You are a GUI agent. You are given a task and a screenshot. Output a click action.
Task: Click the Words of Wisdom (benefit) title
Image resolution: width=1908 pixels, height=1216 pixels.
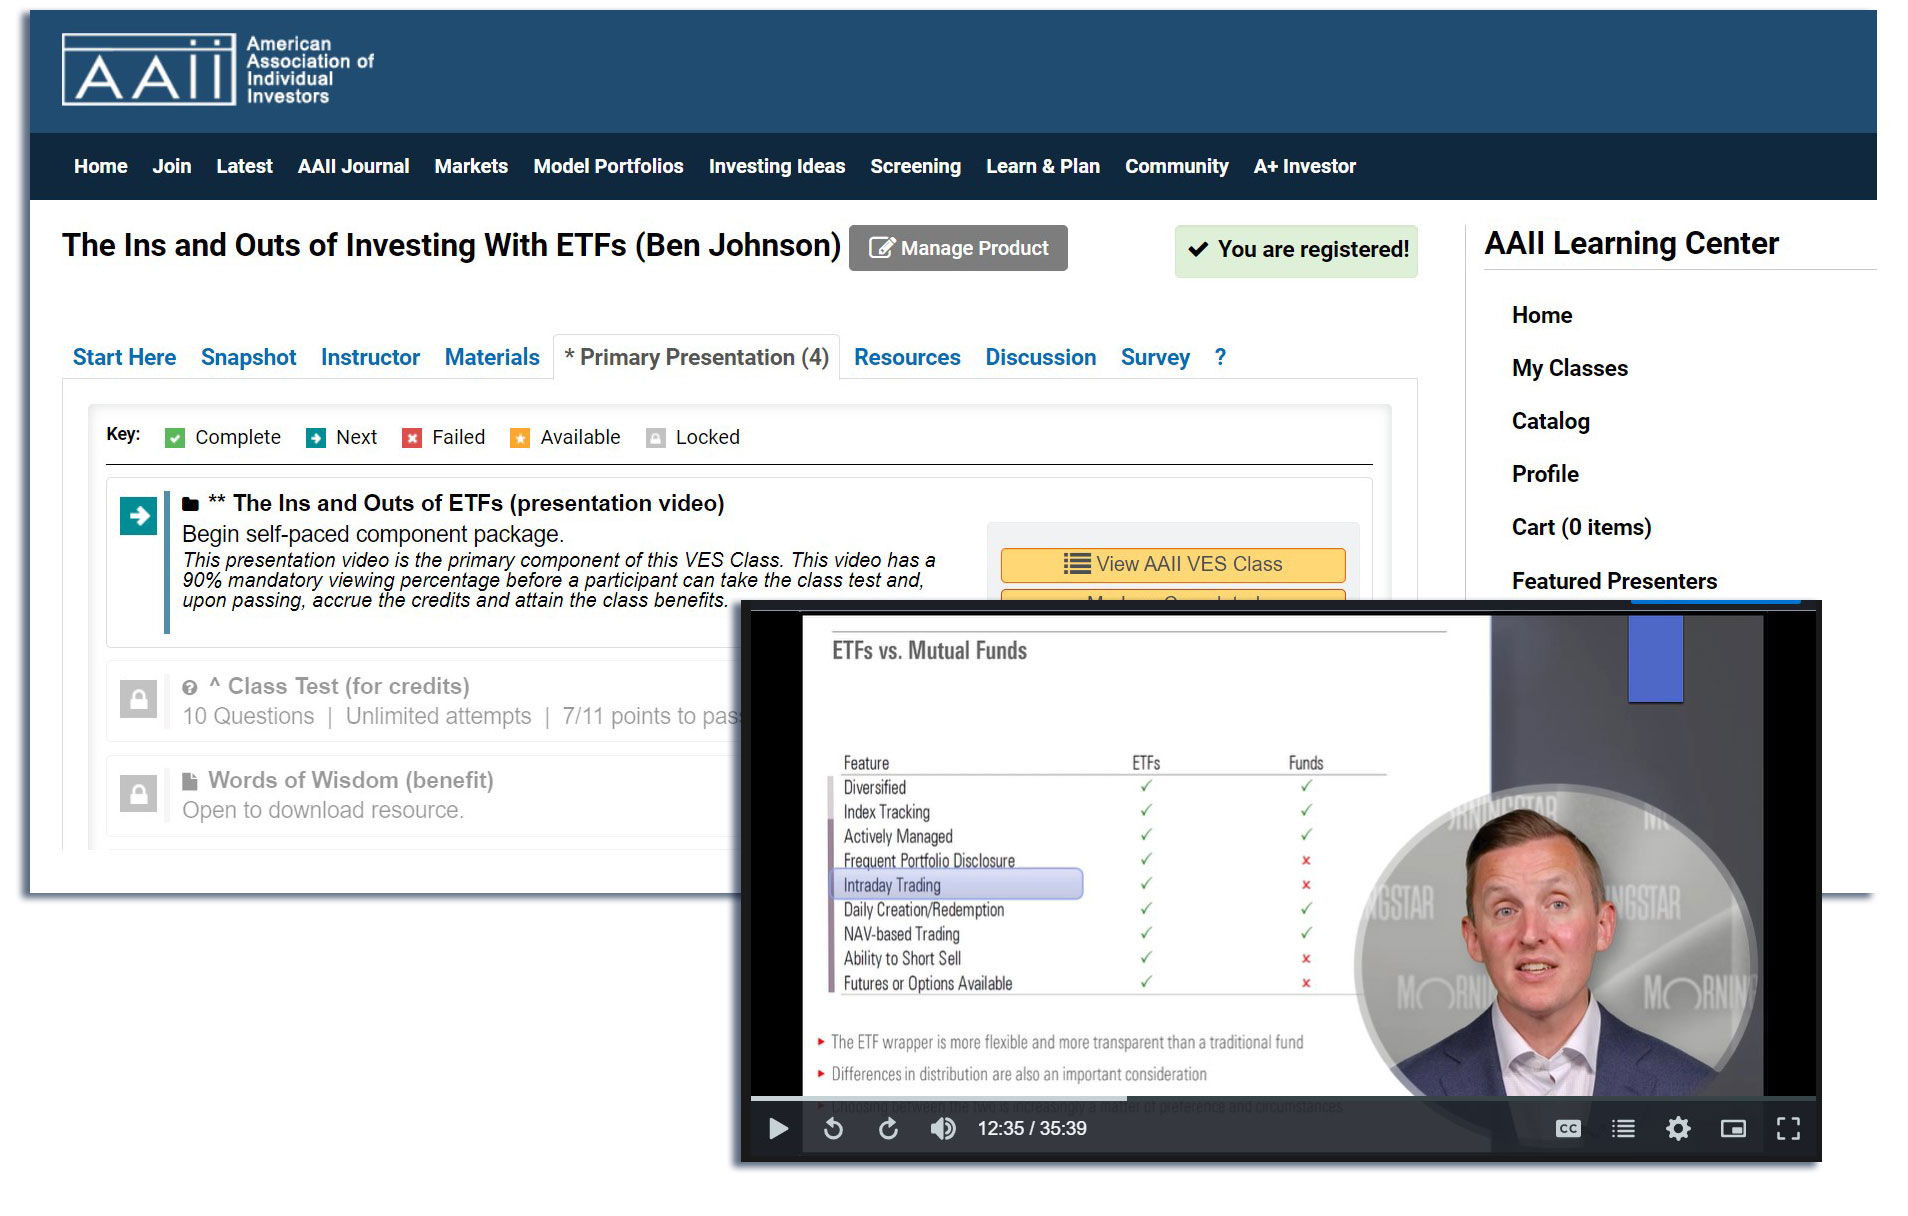pos(350,780)
